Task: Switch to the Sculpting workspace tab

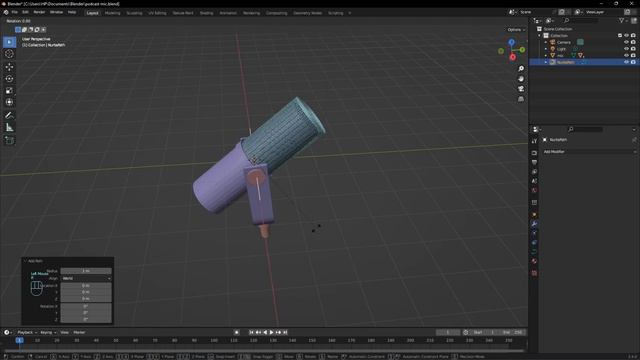Action: click(x=134, y=13)
